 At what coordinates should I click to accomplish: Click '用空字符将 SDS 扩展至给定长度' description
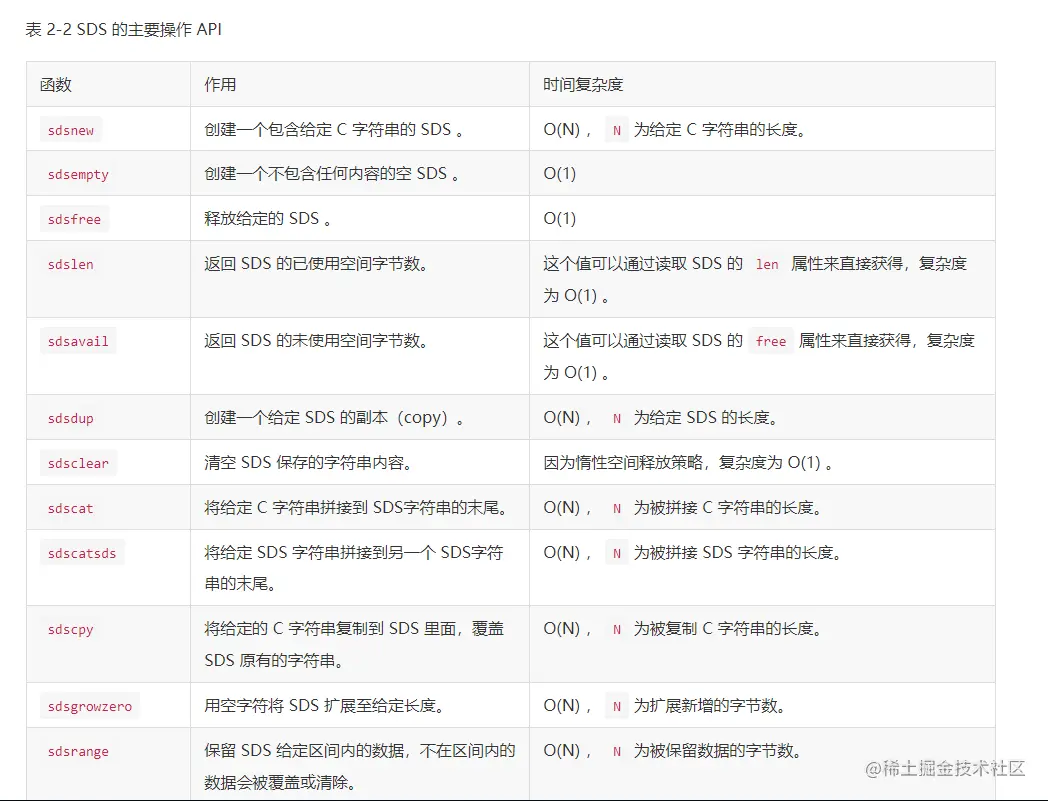tap(324, 706)
